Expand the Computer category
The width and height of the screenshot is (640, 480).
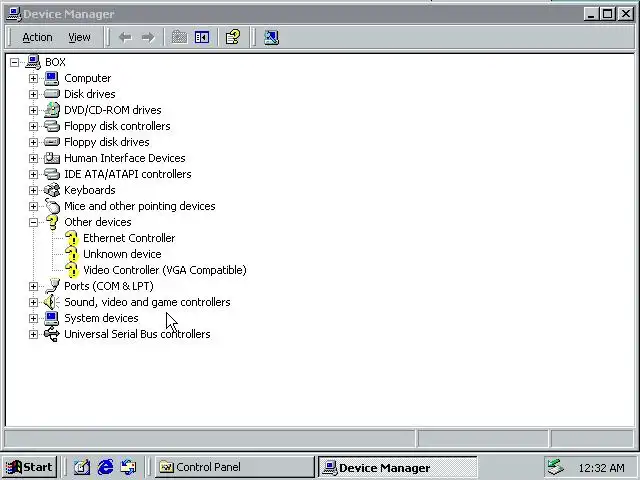pos(33,78)
